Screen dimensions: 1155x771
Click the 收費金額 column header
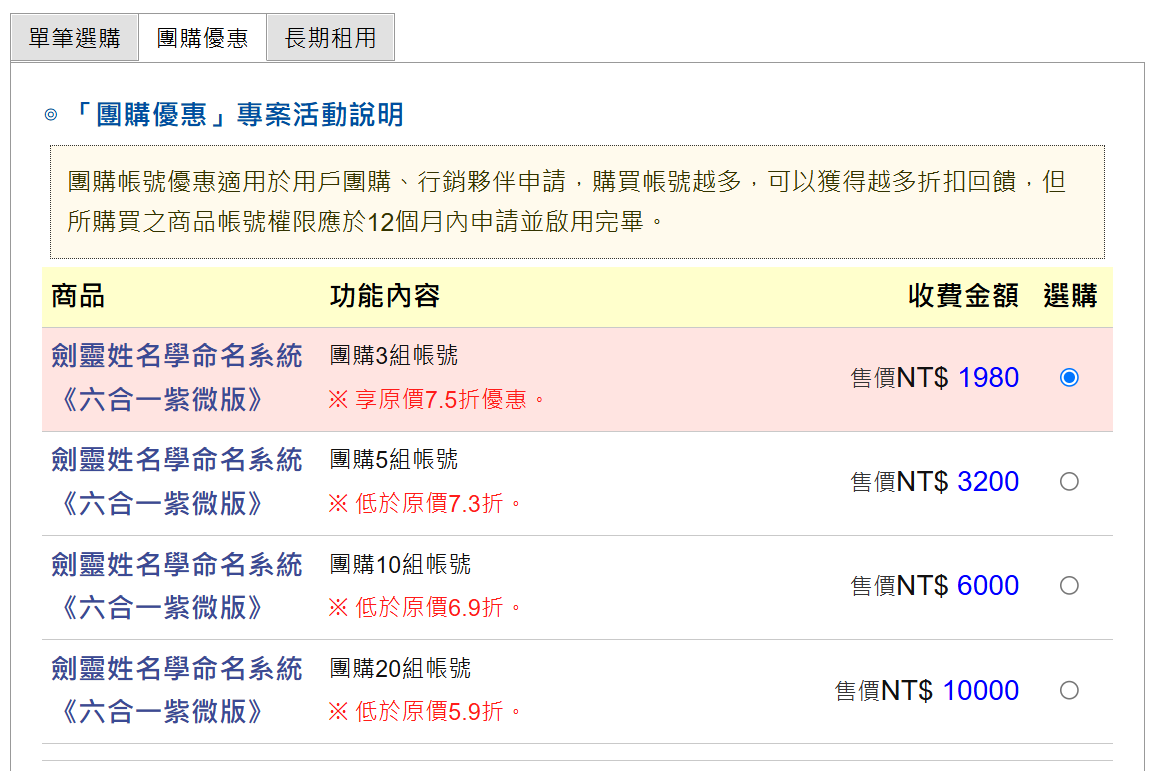[962, 296]
